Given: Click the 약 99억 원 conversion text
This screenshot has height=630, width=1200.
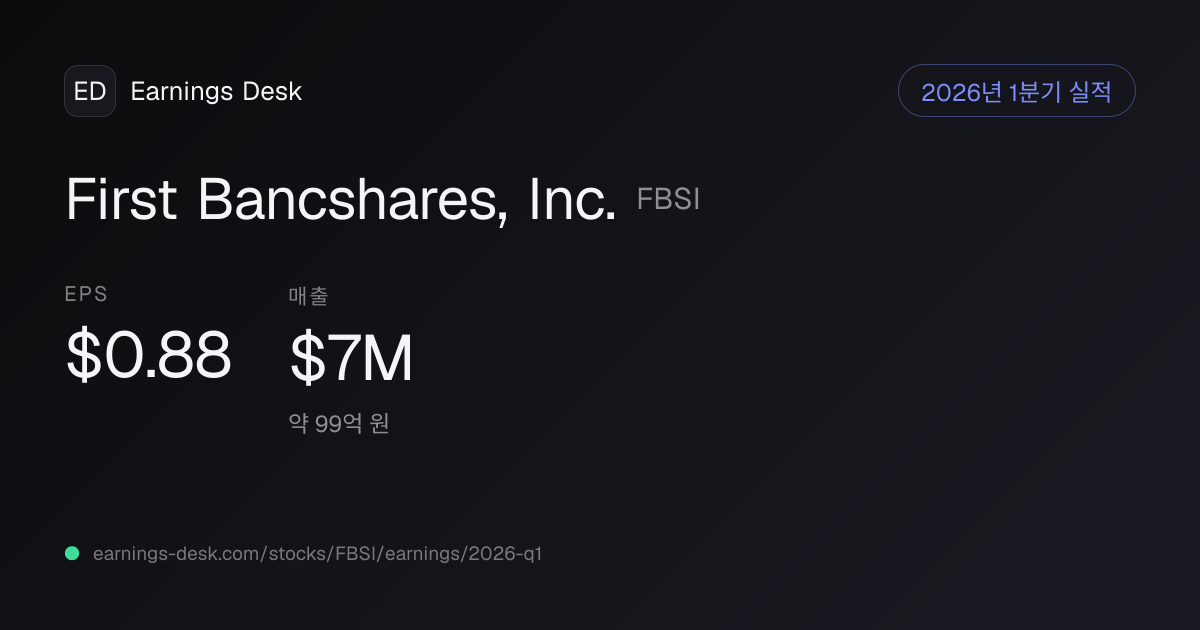Looking at the screenshot, I should pyautogui.click(x=339, y=424).
